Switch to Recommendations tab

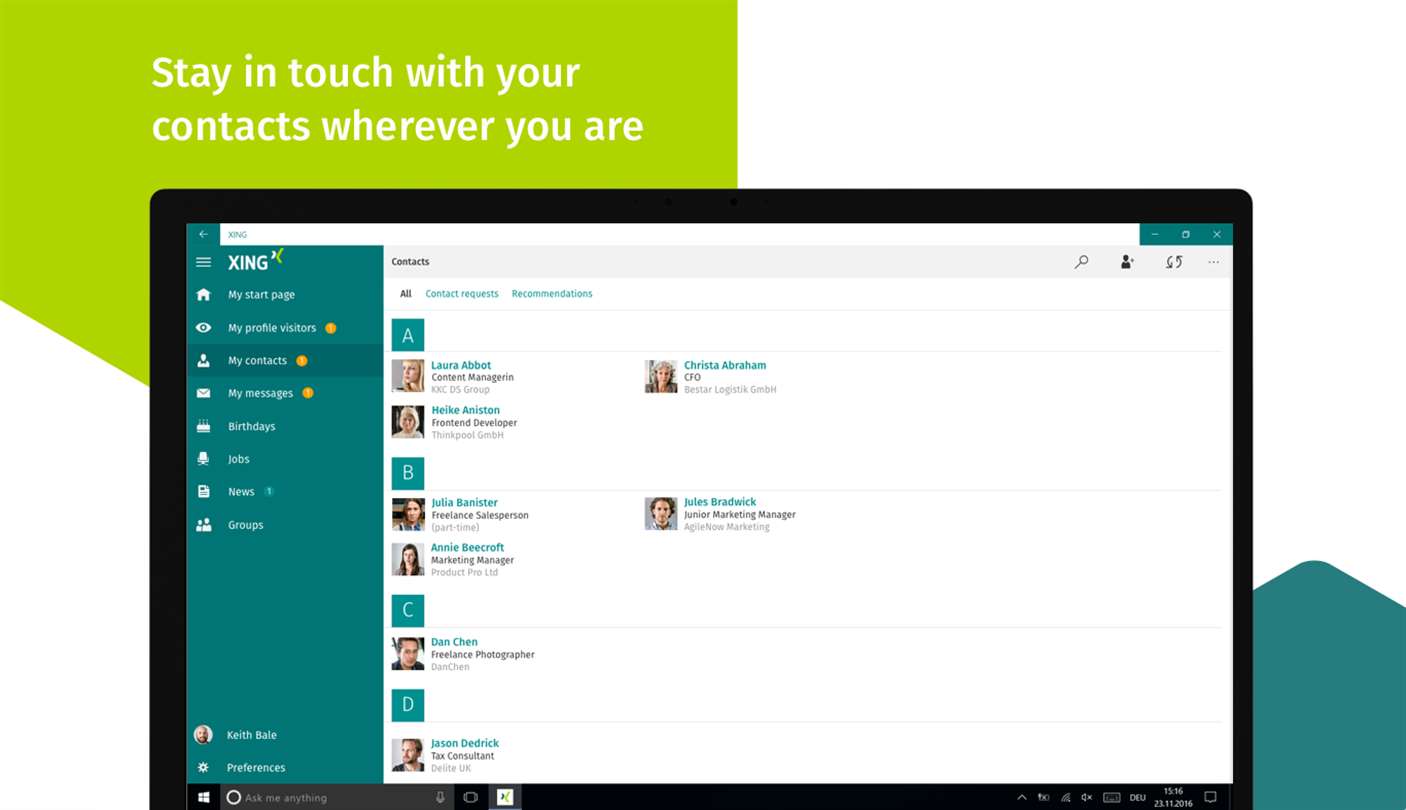point(552,294)
